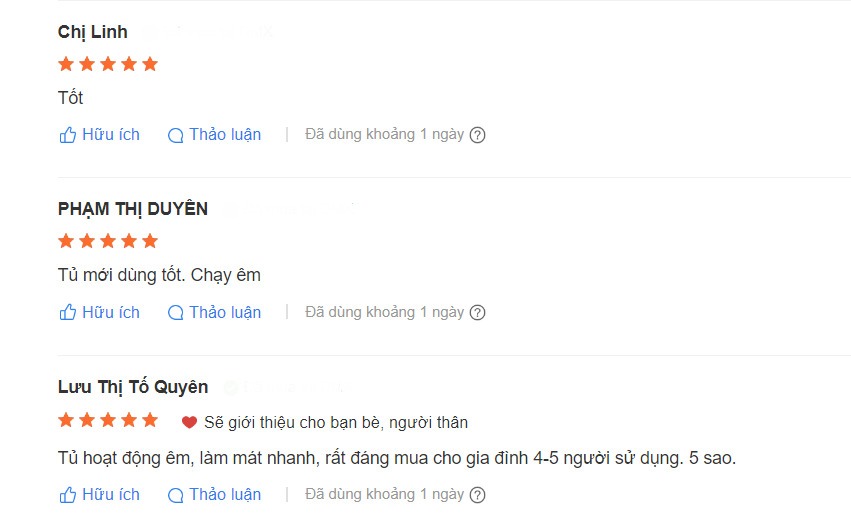Viewport: 851px width, 522px height.
Task: Click the five-star rating of PHẠM THỊ DUYÊN
Action: tap(108, 241)
